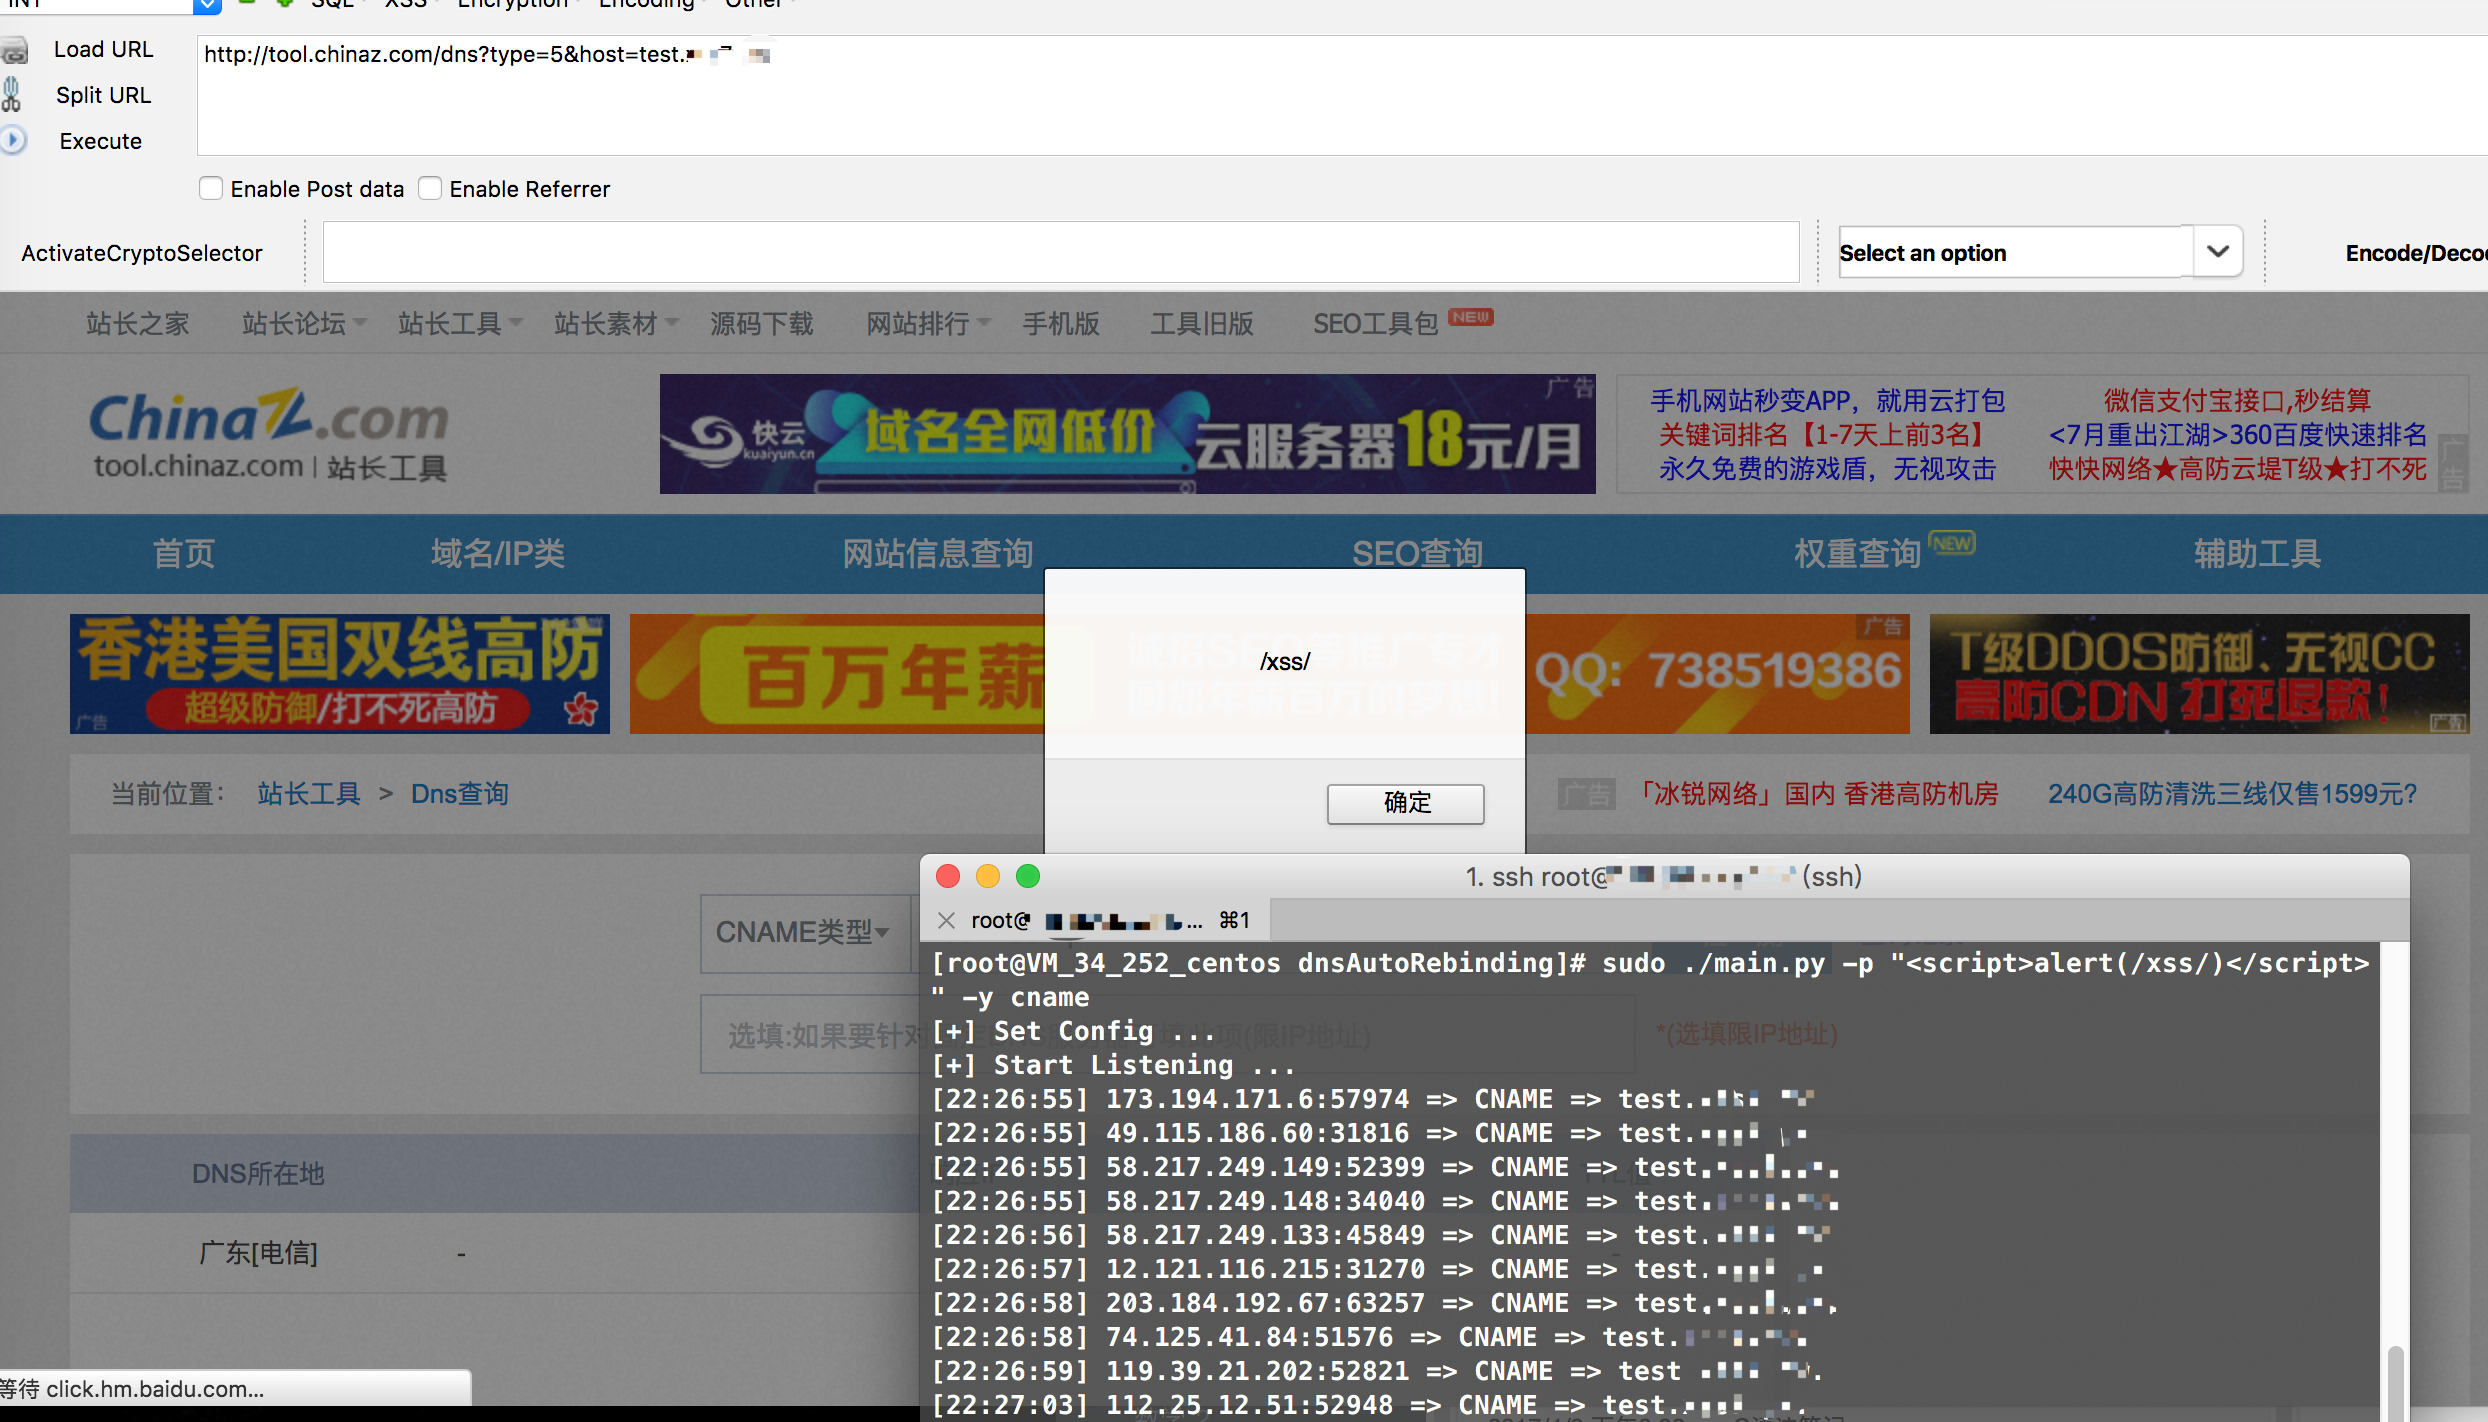Click the green zoom dot on ssh window
The image size is (2488, 1422).
1028,877
